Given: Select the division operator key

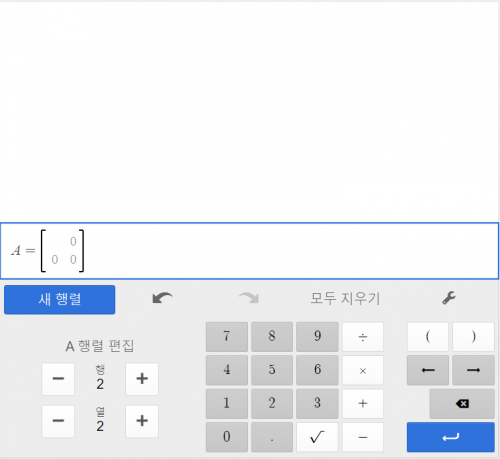Looking at the screenshot, I should coord(363,337).
